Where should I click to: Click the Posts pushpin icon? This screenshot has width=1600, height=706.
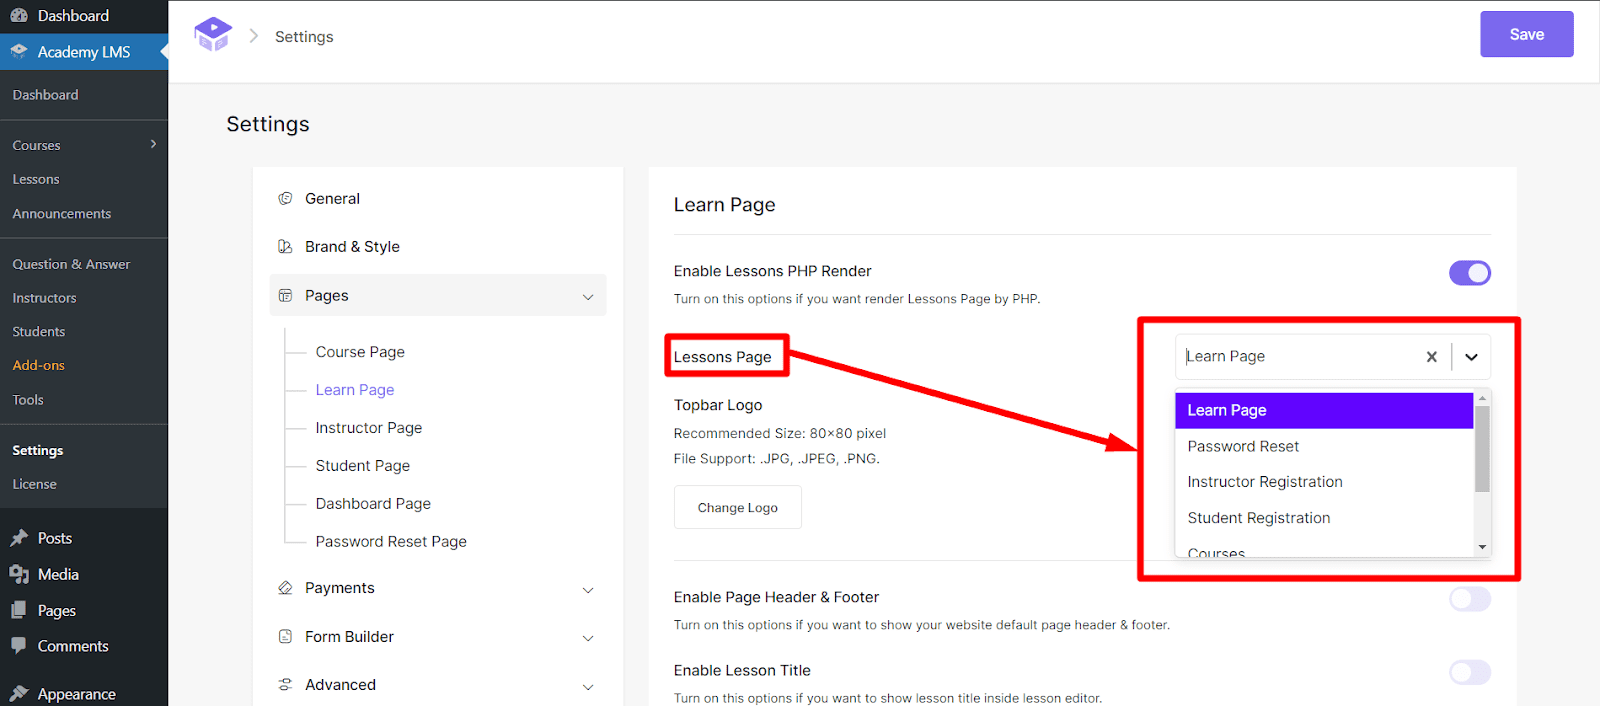(x=19, y=538)
